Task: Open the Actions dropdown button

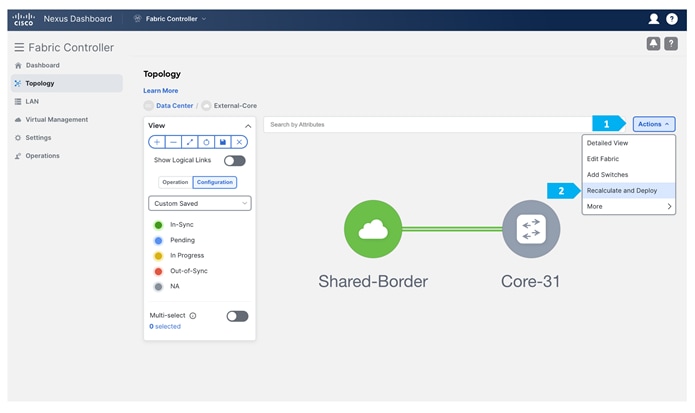Action: (x=654, y=125)
